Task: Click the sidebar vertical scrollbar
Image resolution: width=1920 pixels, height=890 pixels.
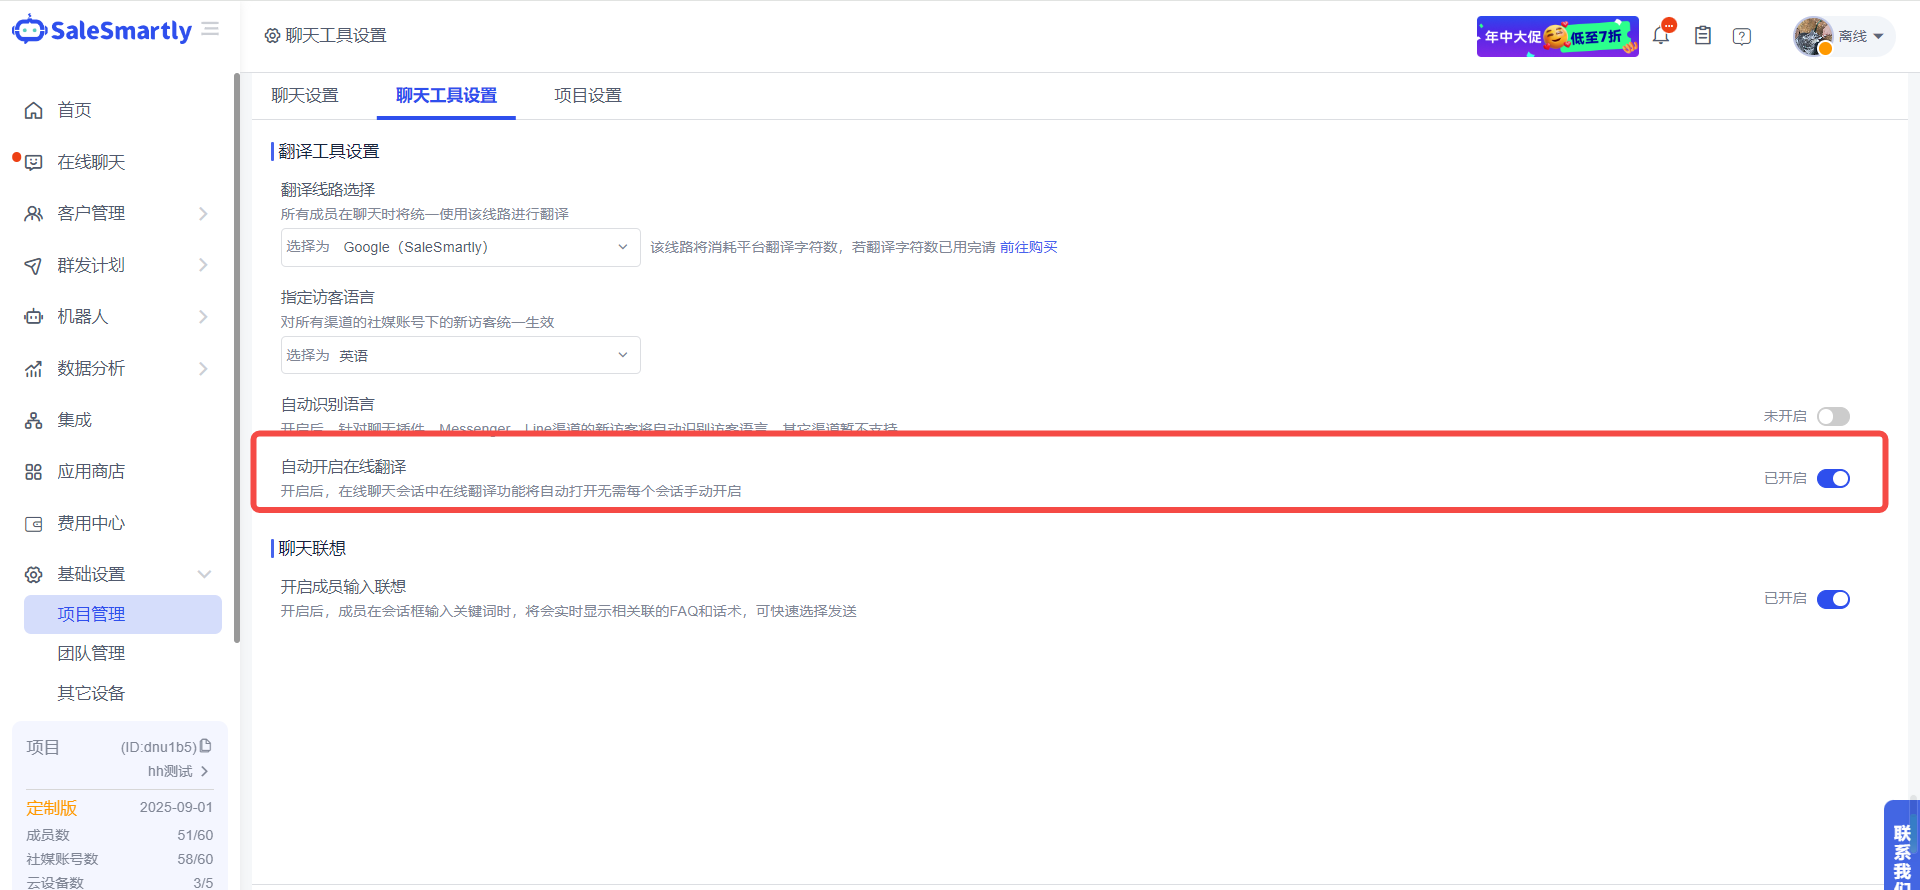Action: (x=237, y=357)
